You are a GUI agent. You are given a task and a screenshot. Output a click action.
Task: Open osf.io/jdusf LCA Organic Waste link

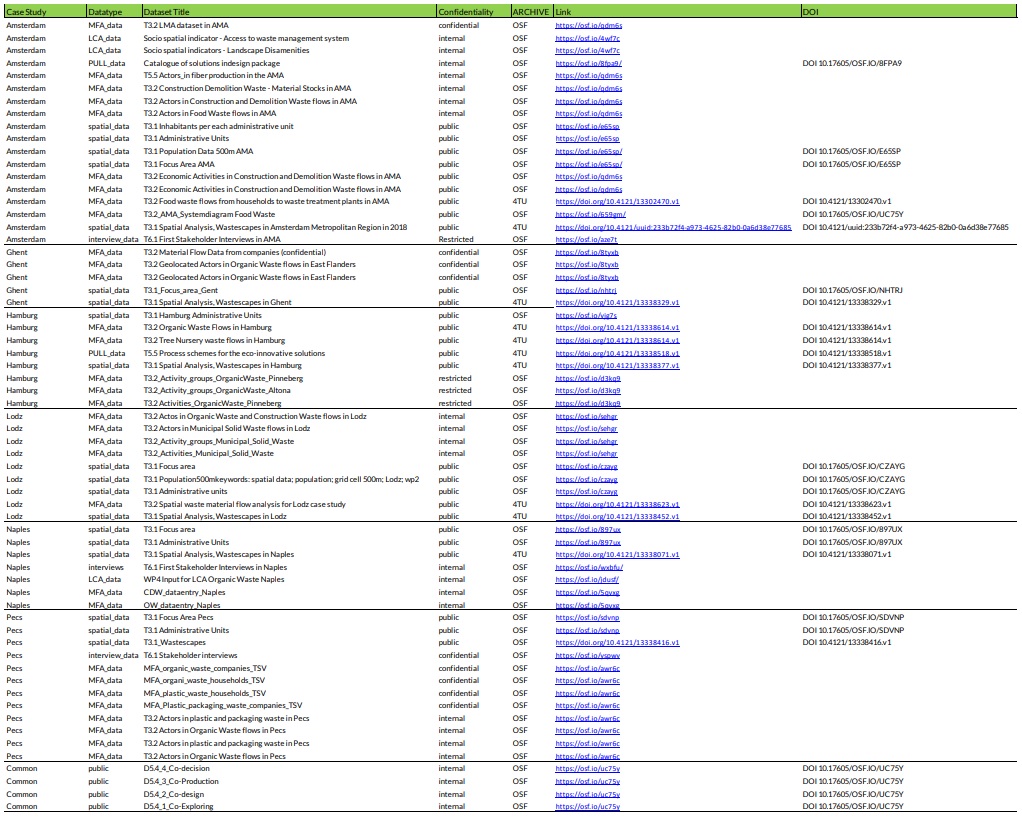click(587, 580)
